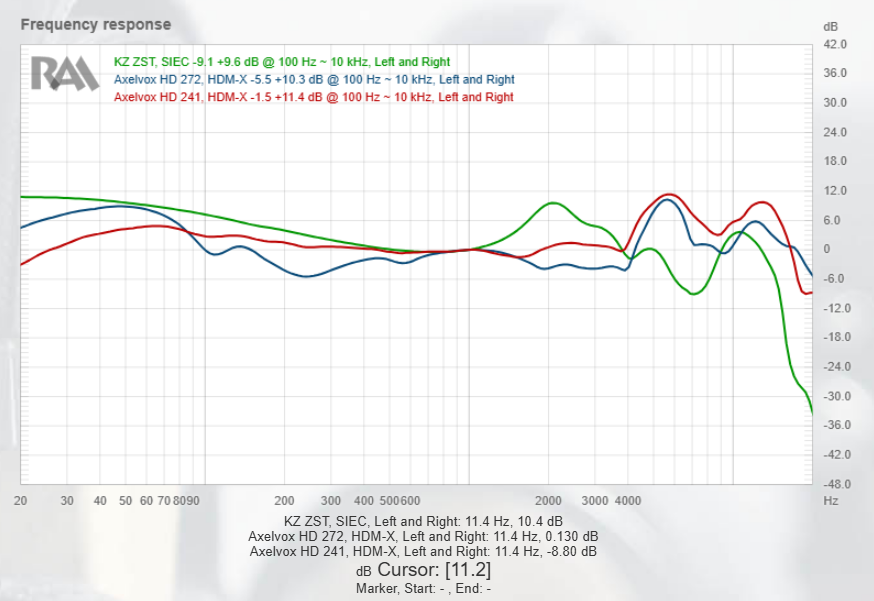874x601 pixels.
Task: Select the green KZ ZST legend entry
Action: (x=281, y=62)
